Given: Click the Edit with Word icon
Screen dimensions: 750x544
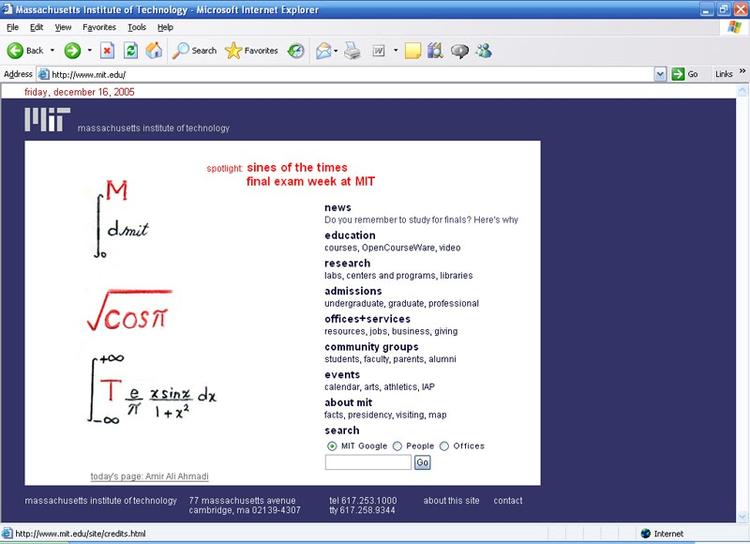Looking at the screenshot, I should tap(379, 51).
